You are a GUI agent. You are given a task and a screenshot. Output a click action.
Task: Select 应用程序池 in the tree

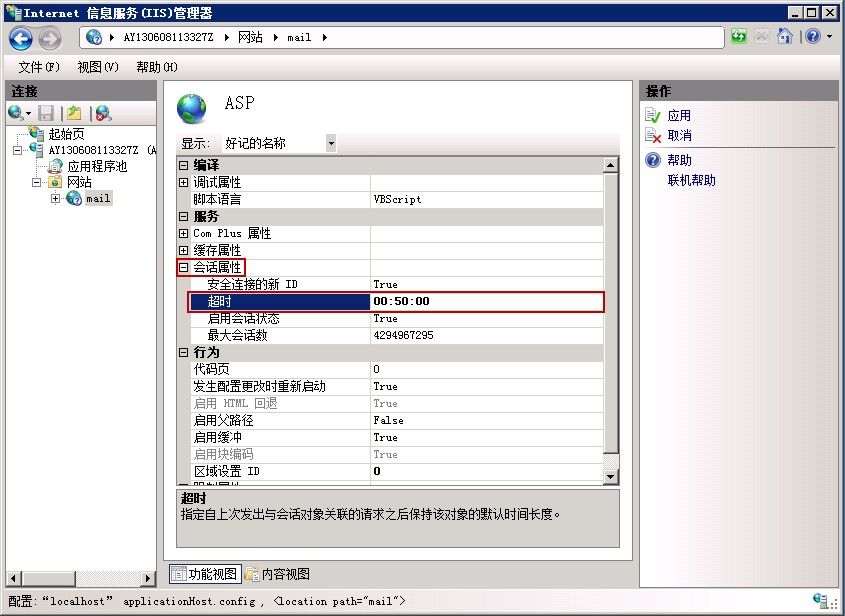point(97,166)
